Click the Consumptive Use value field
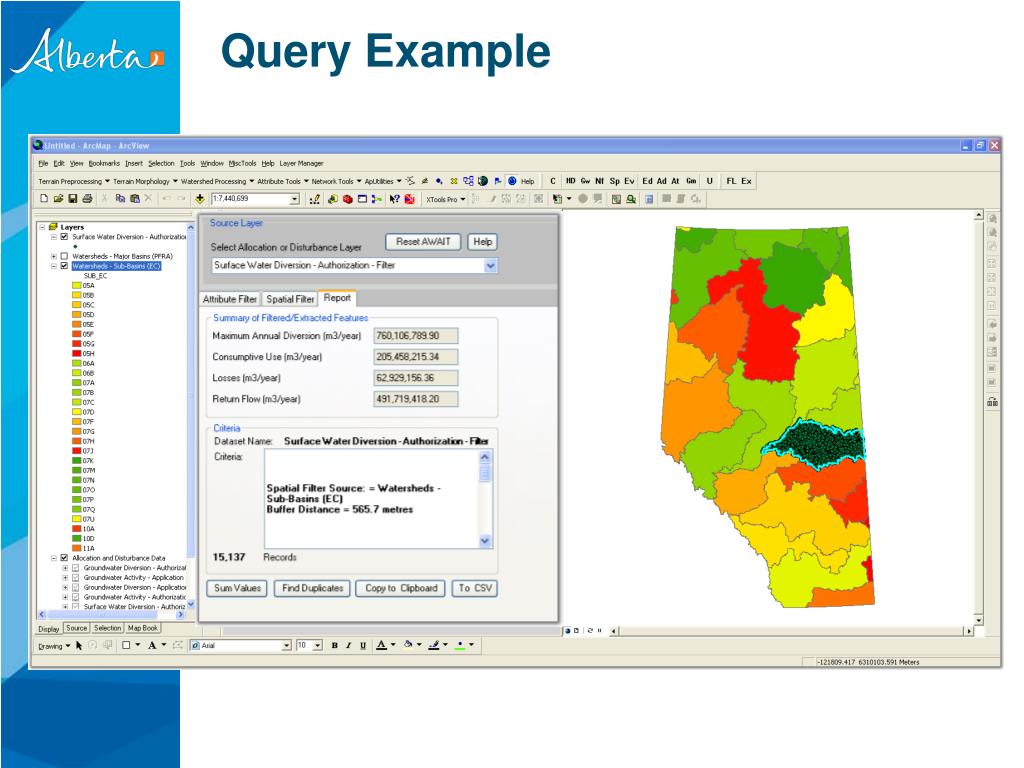The width and height of the screenshot is (1024, 768). (x=416, y=357)
